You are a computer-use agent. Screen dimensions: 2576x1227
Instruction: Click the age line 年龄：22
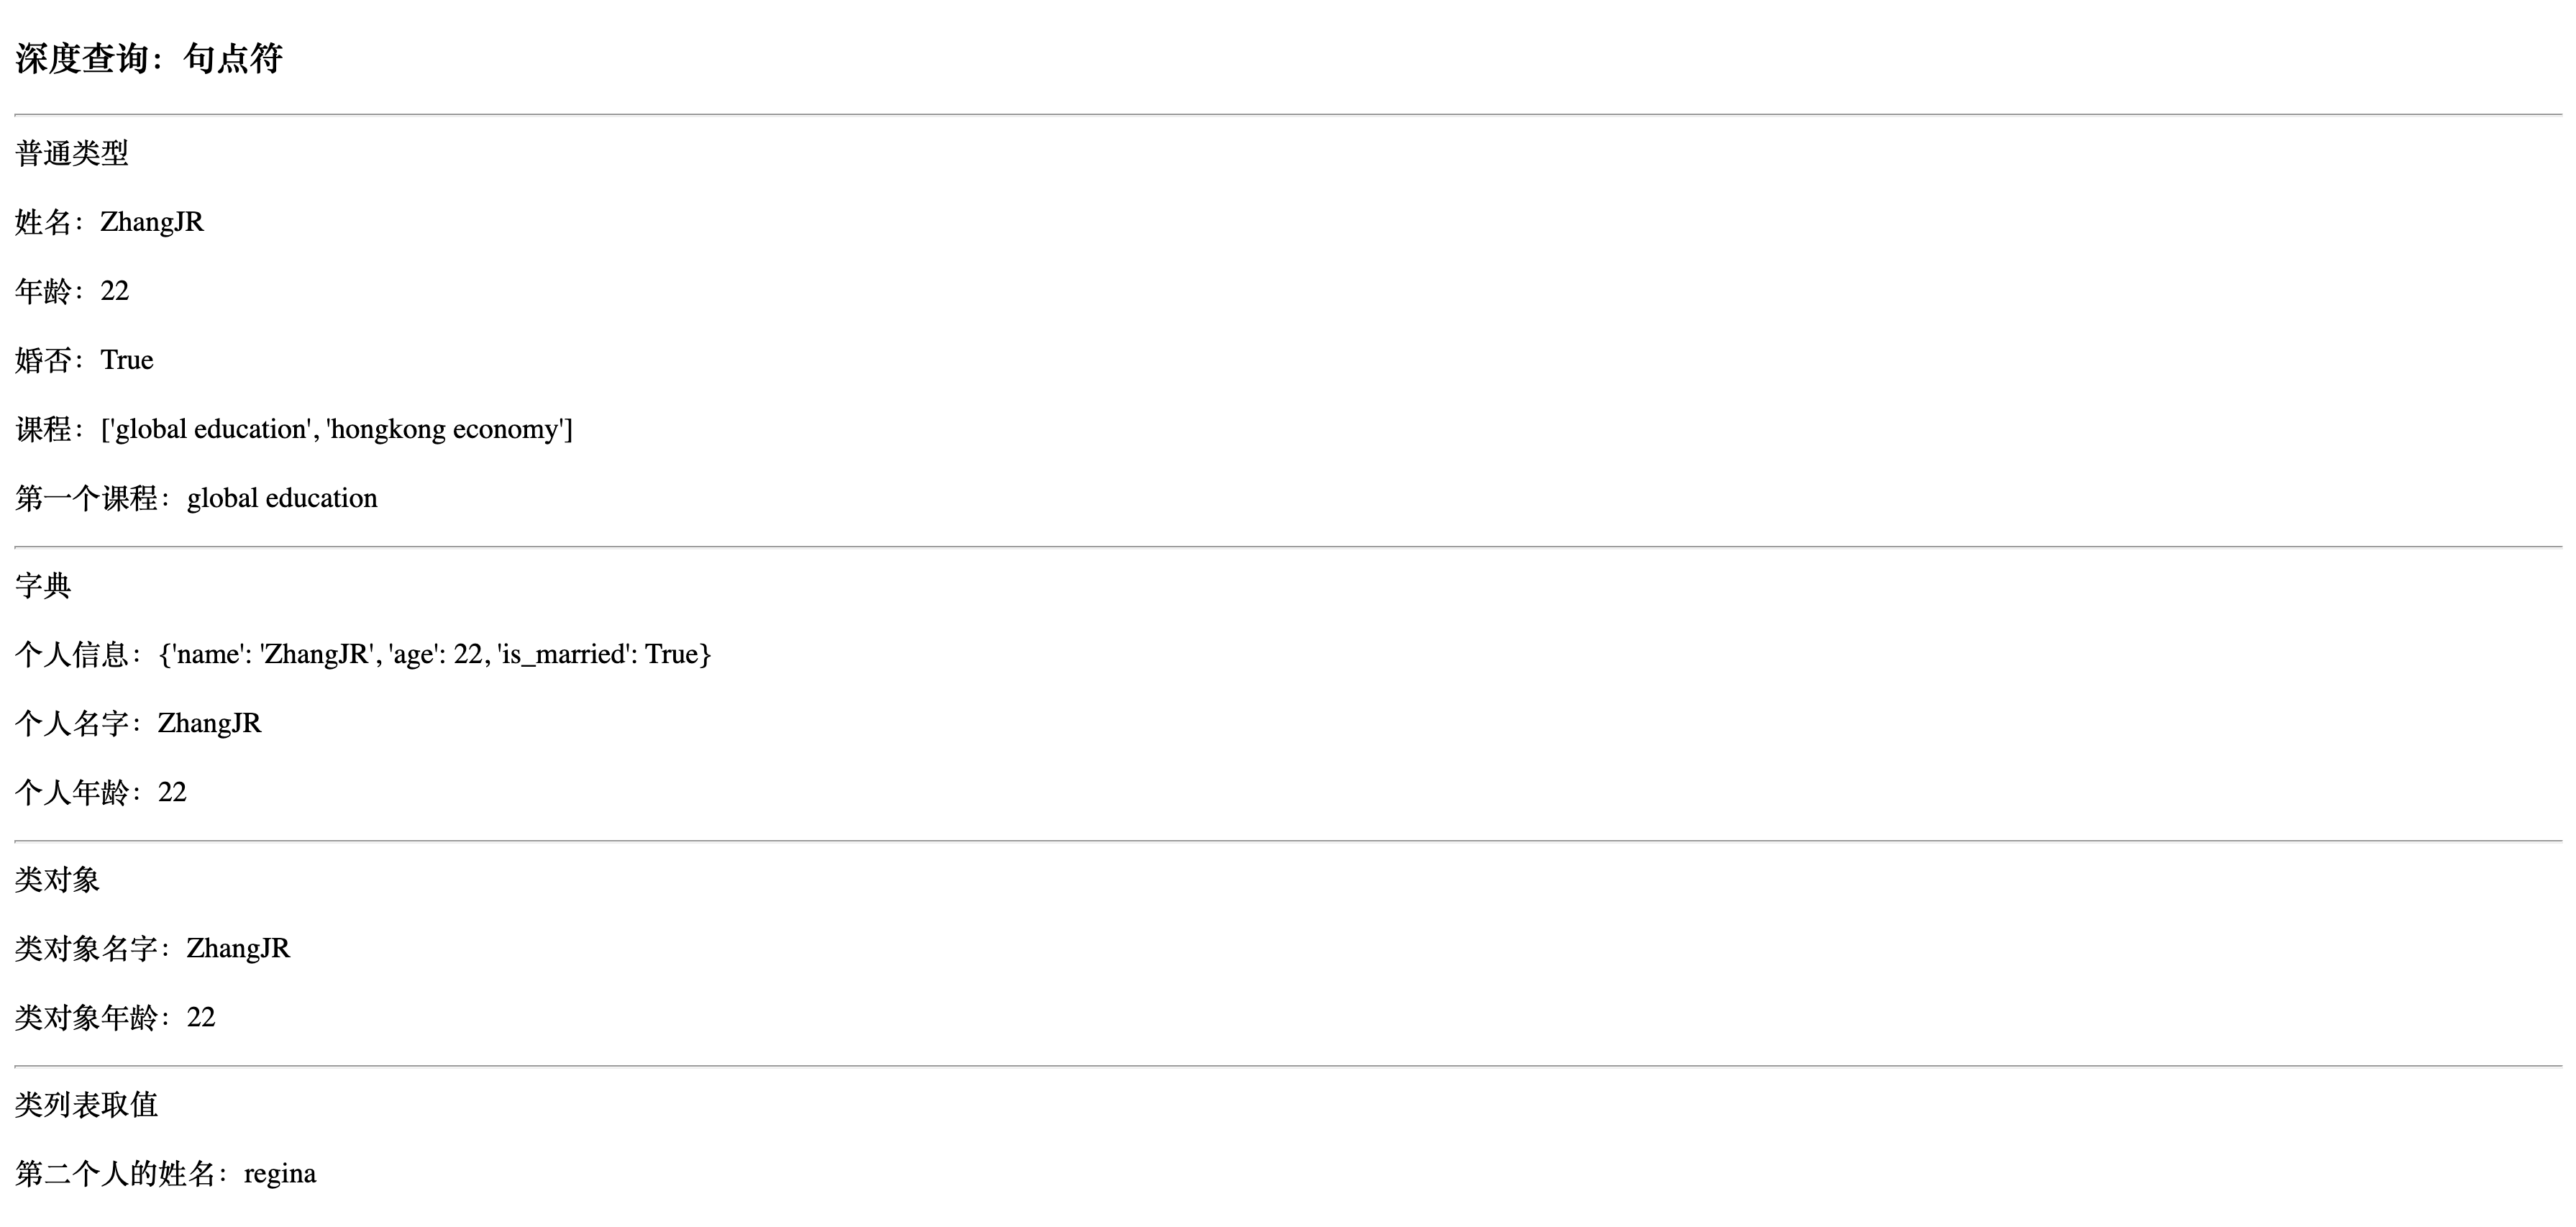pos(72,291)
